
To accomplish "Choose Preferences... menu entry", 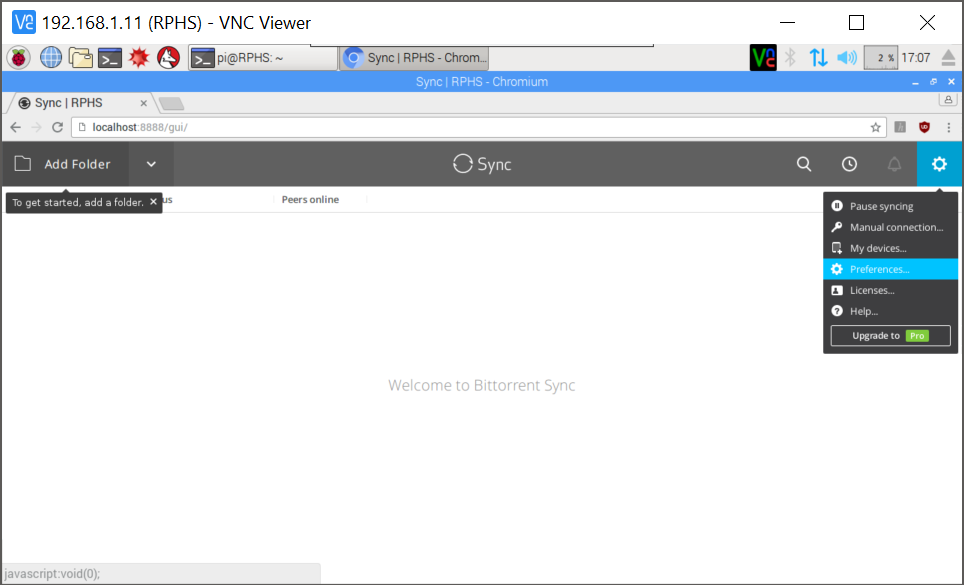I will pos(879,269).
